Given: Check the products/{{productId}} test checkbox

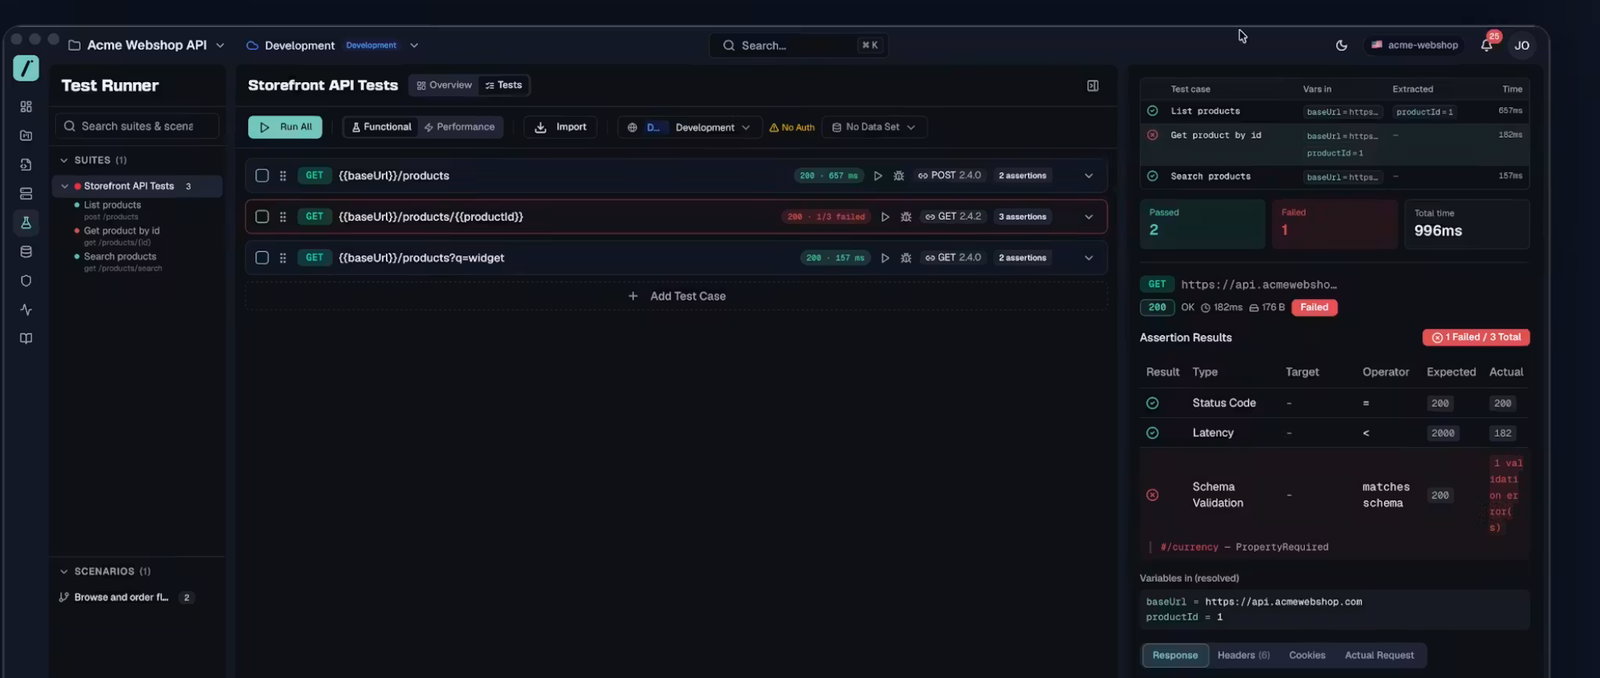Looking at the screenshot, I should (262, 217).
